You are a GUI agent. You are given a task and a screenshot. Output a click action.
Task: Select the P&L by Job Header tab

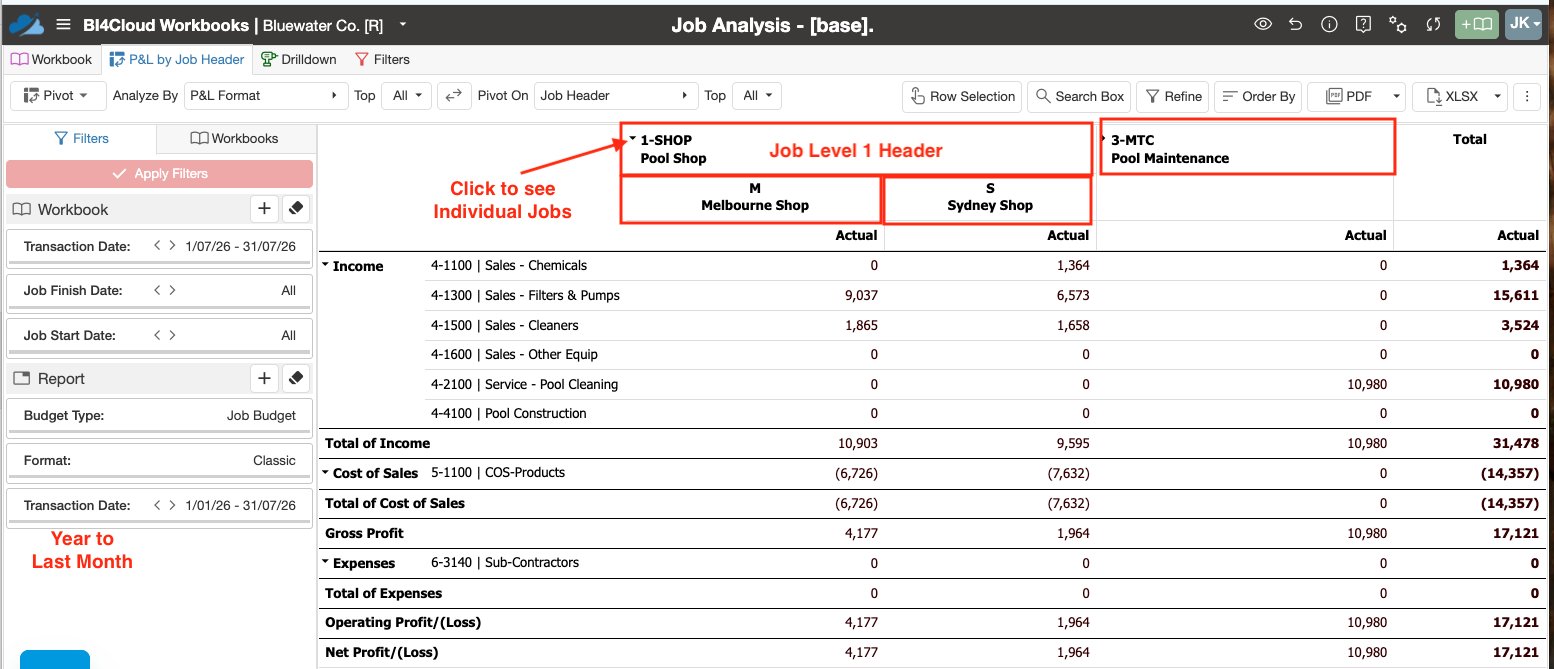click(177, 59)
